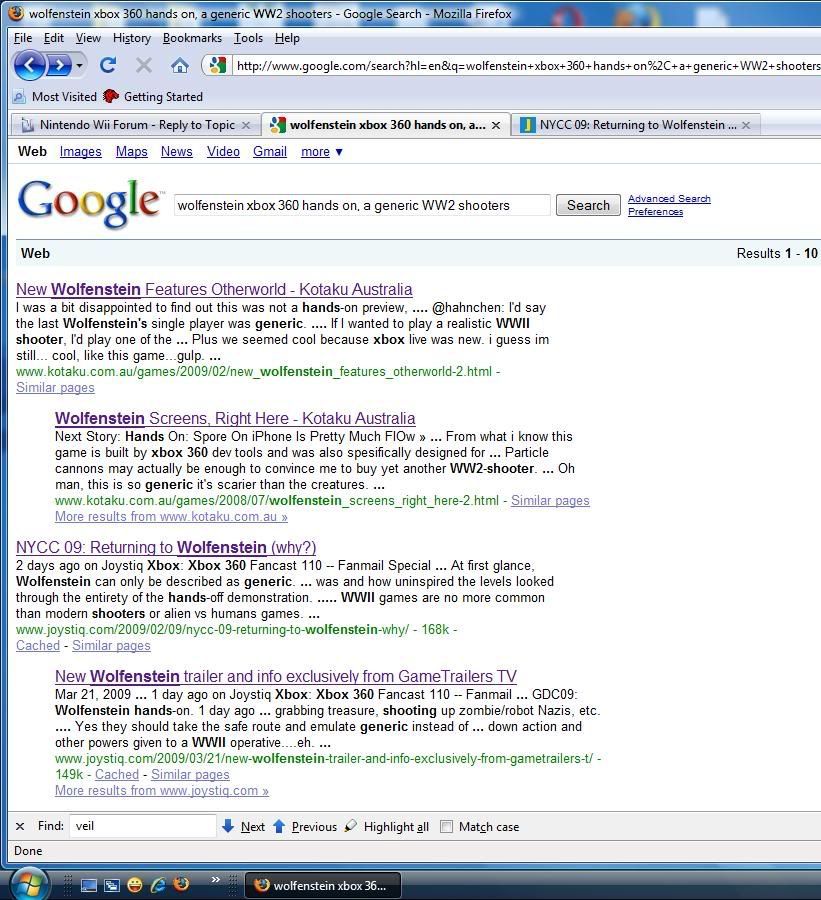The image size is (821, 900).
Task: Toggle Highlight all in Find bar
Action: pyautogui.click(x=387, y=827)
